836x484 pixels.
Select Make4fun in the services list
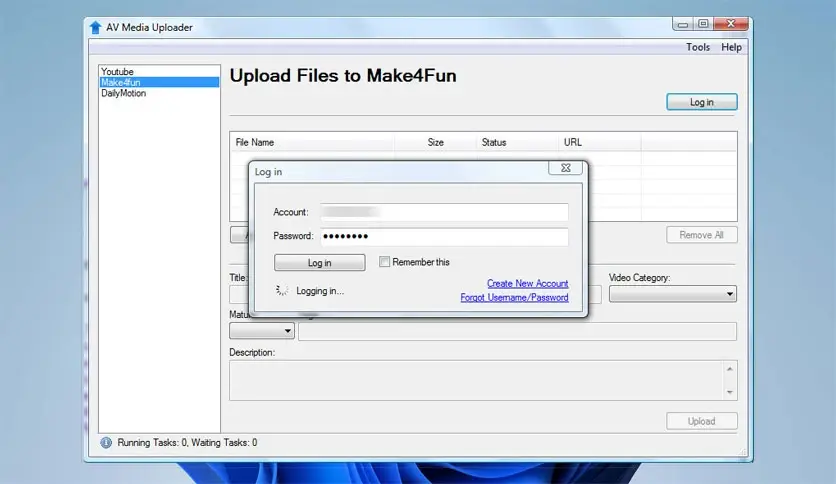click(x=159, y=82)
